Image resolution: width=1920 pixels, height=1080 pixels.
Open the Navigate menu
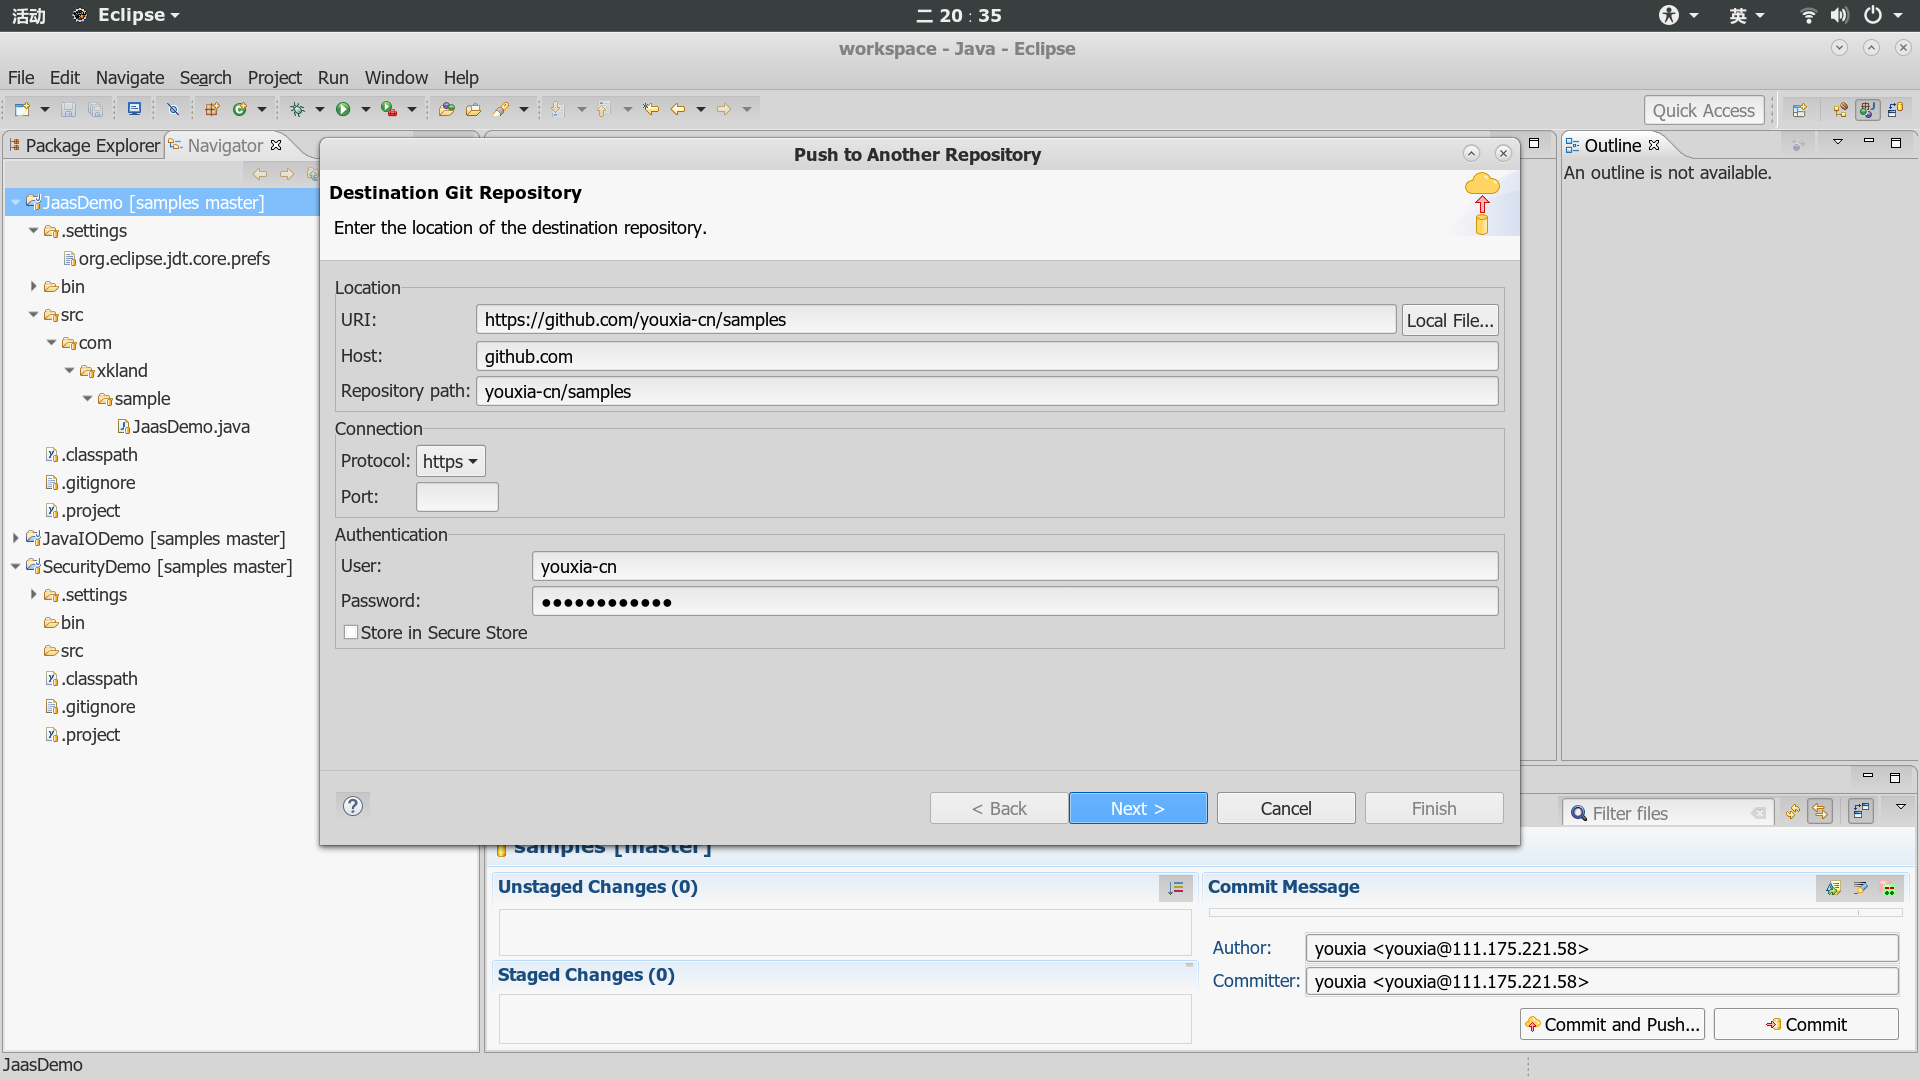point(130,78)
